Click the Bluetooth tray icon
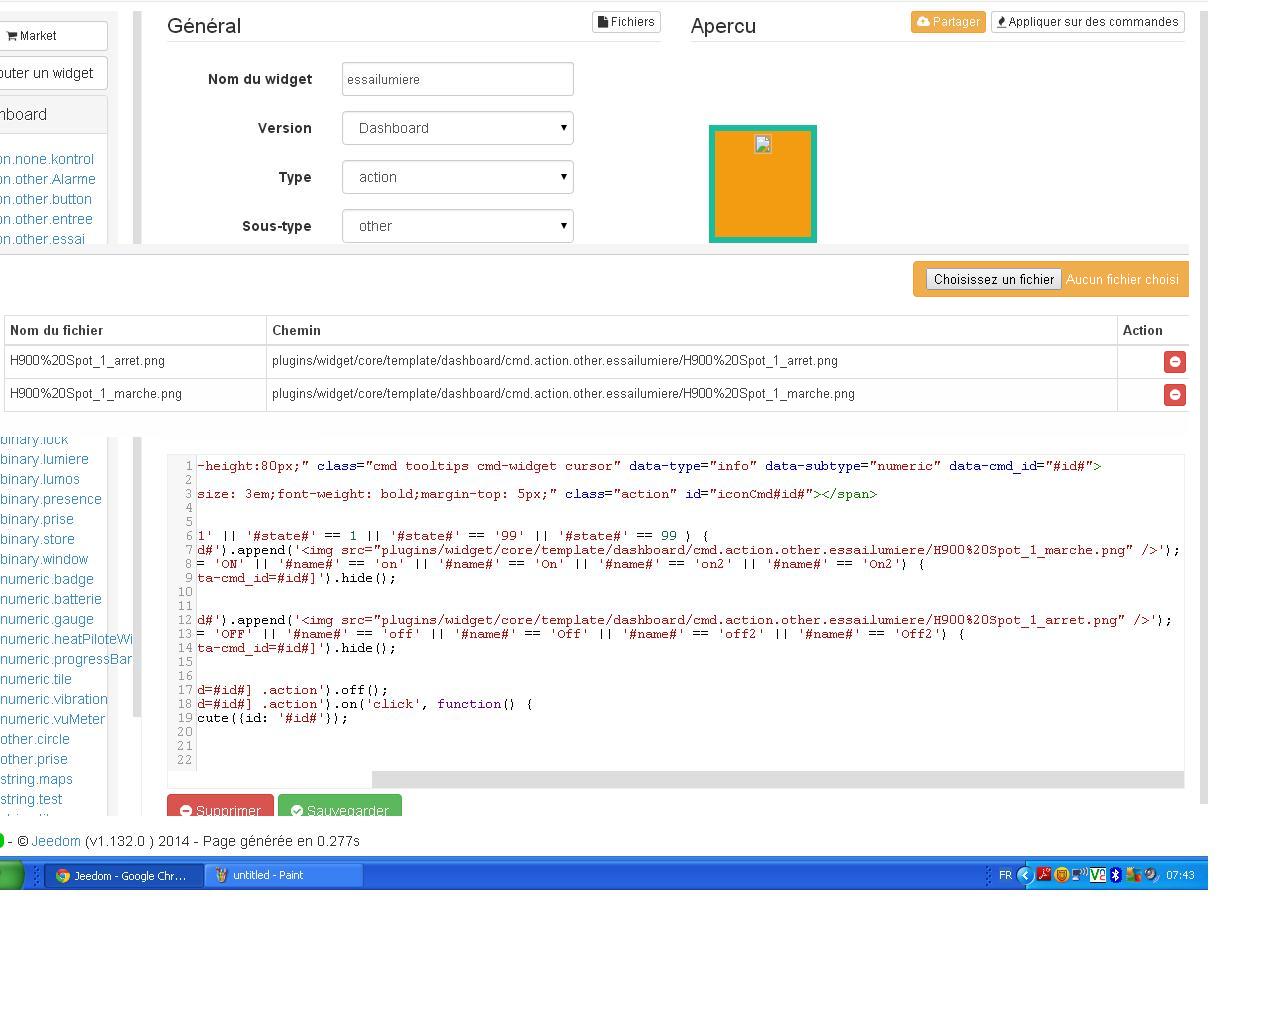 click(1116, 875)
